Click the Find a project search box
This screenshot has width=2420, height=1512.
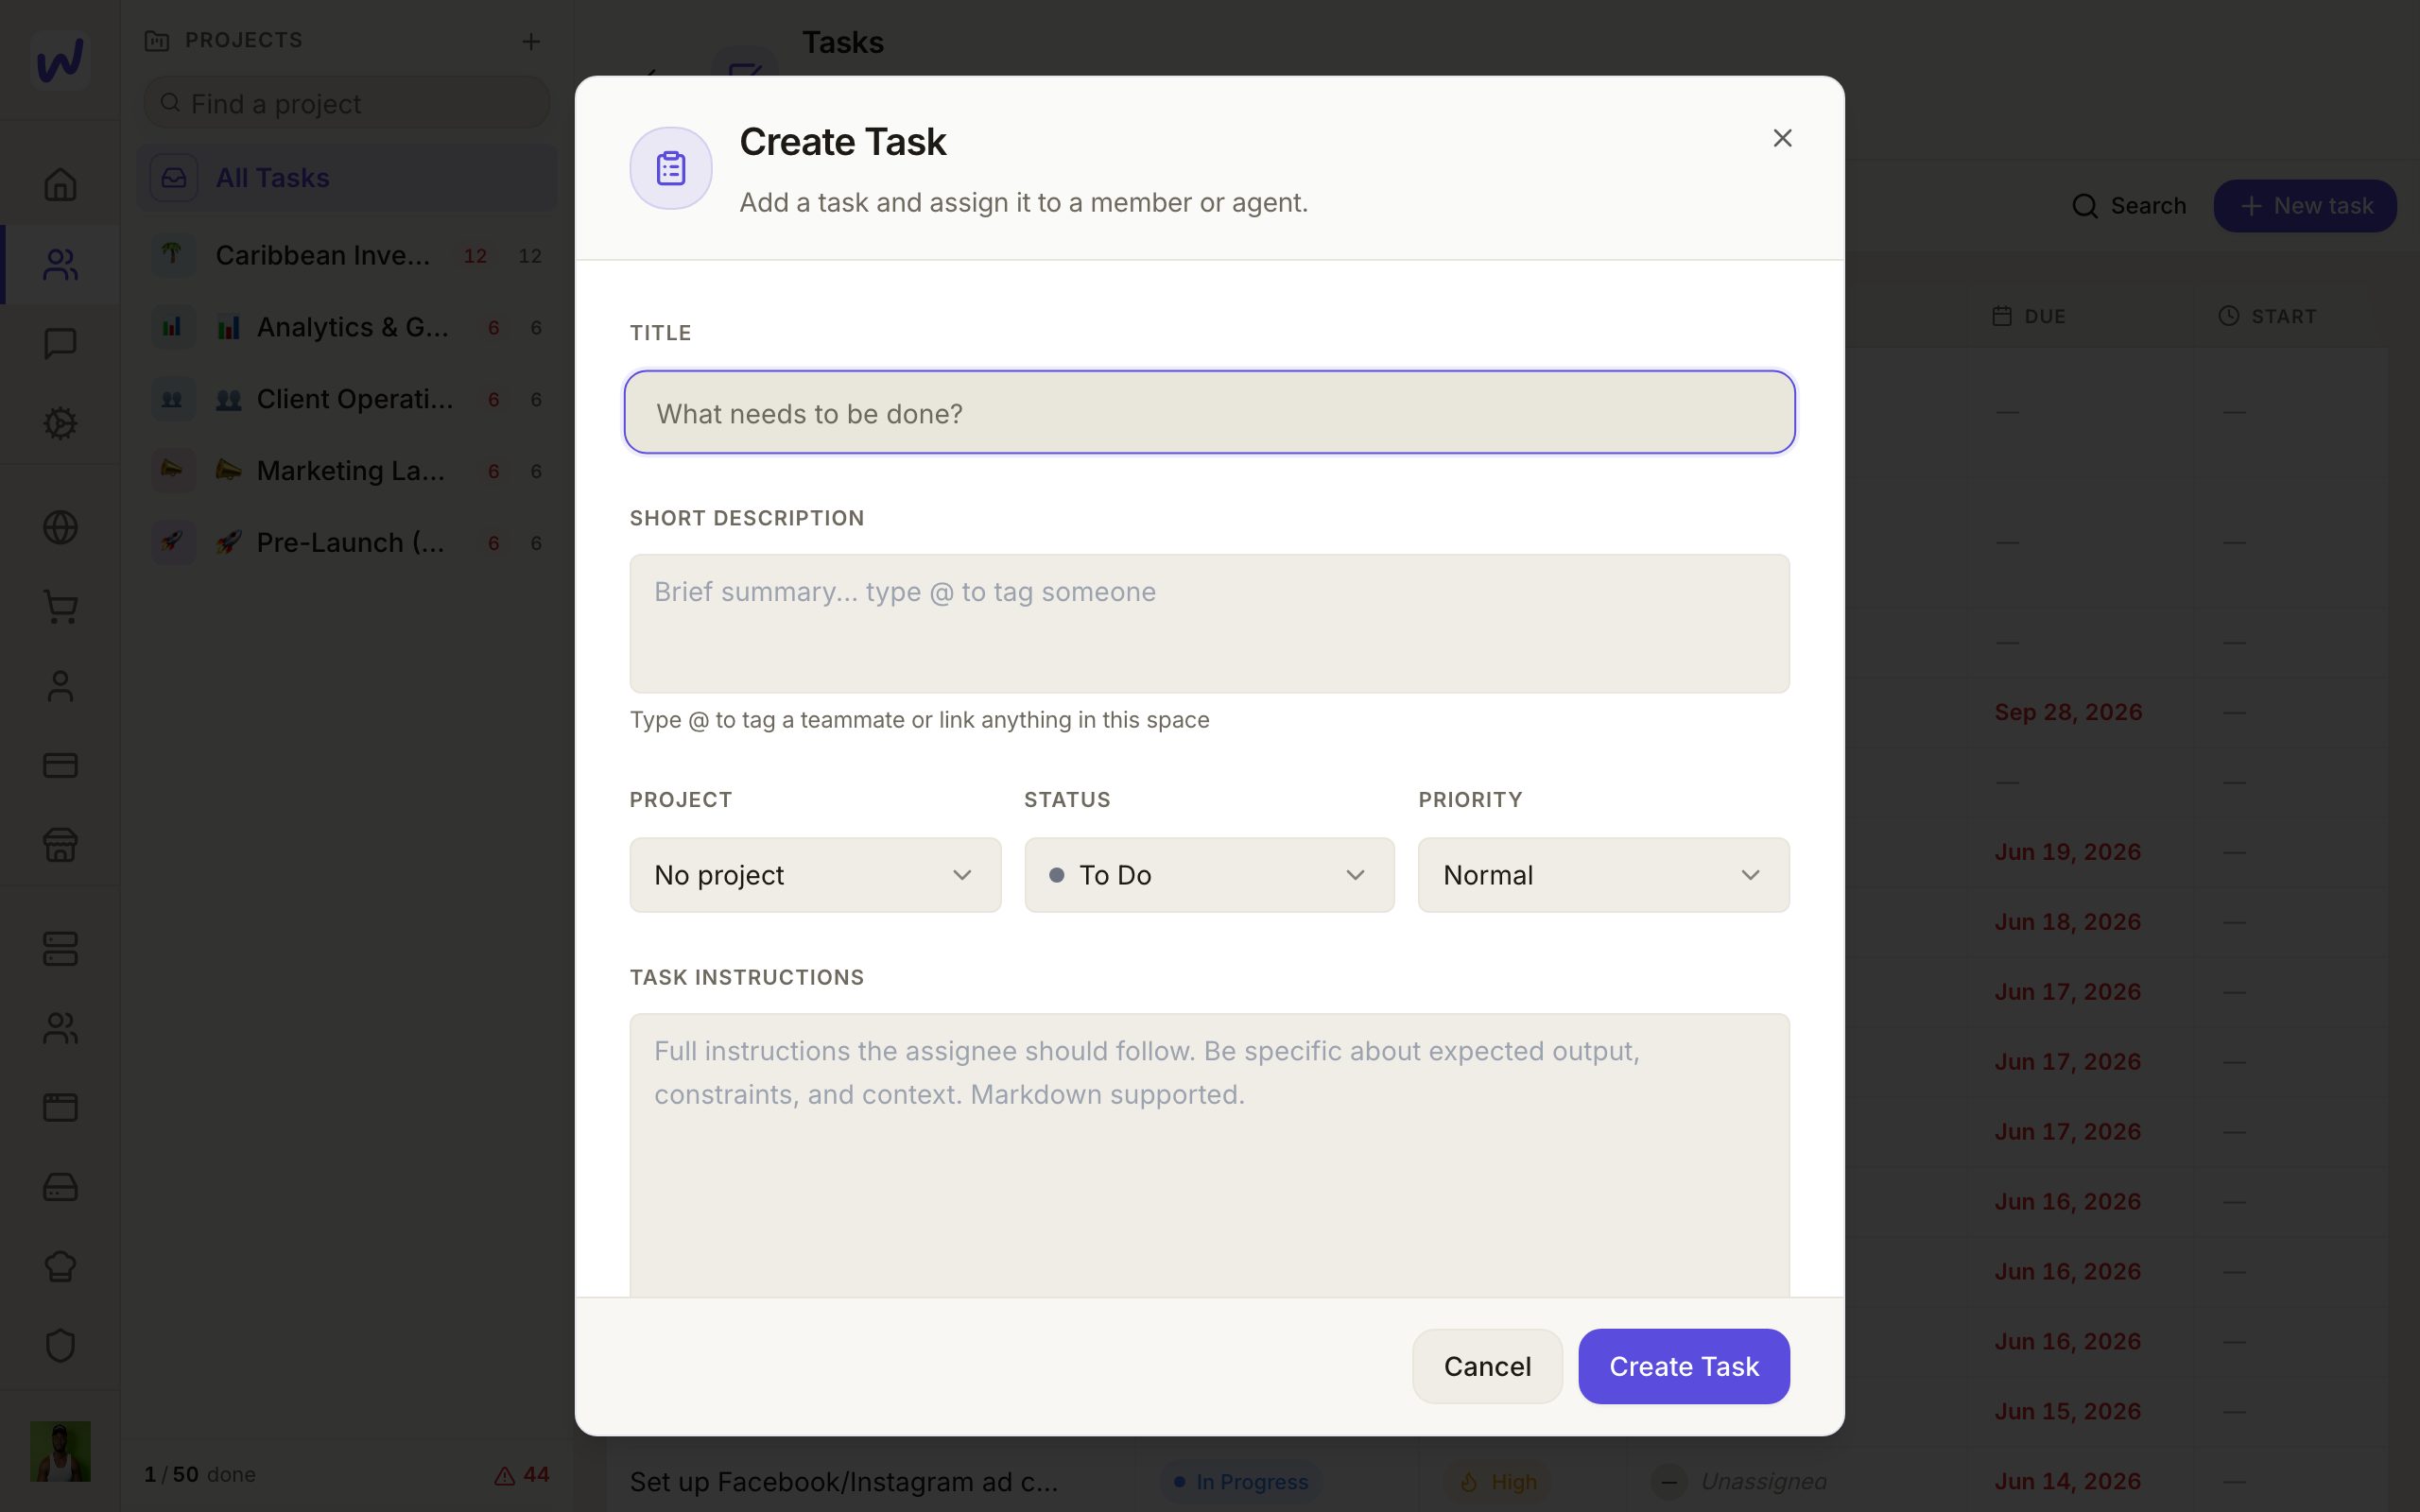(347, 103)
